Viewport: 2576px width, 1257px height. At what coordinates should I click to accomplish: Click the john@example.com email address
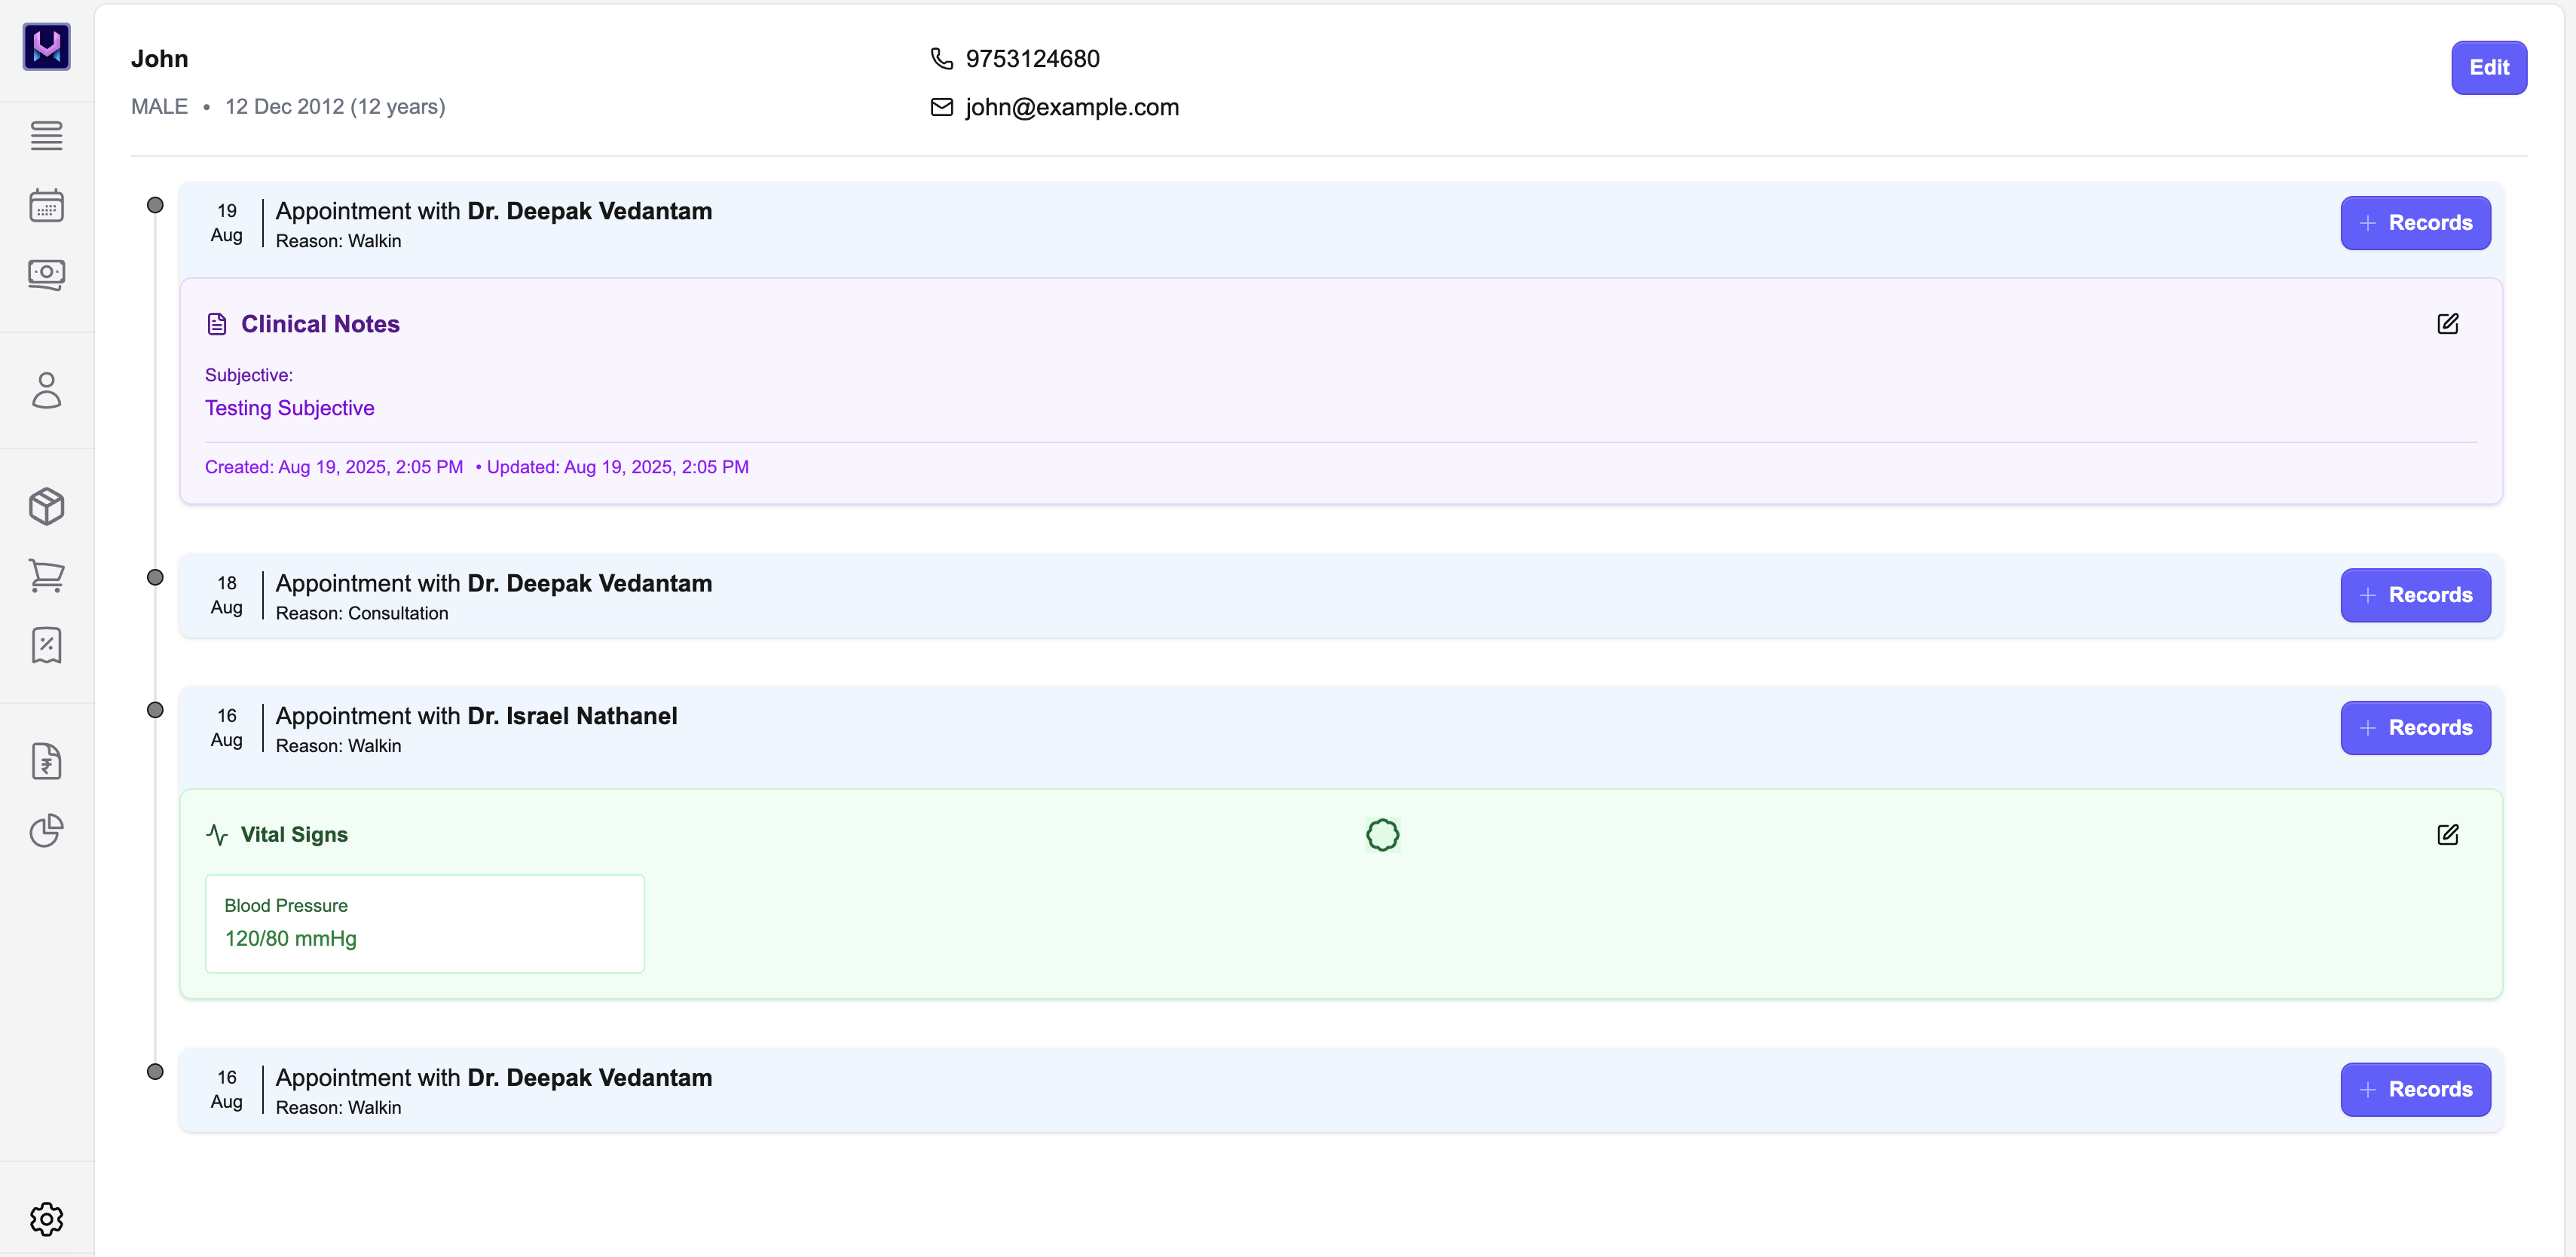(x=1071, y=107)
